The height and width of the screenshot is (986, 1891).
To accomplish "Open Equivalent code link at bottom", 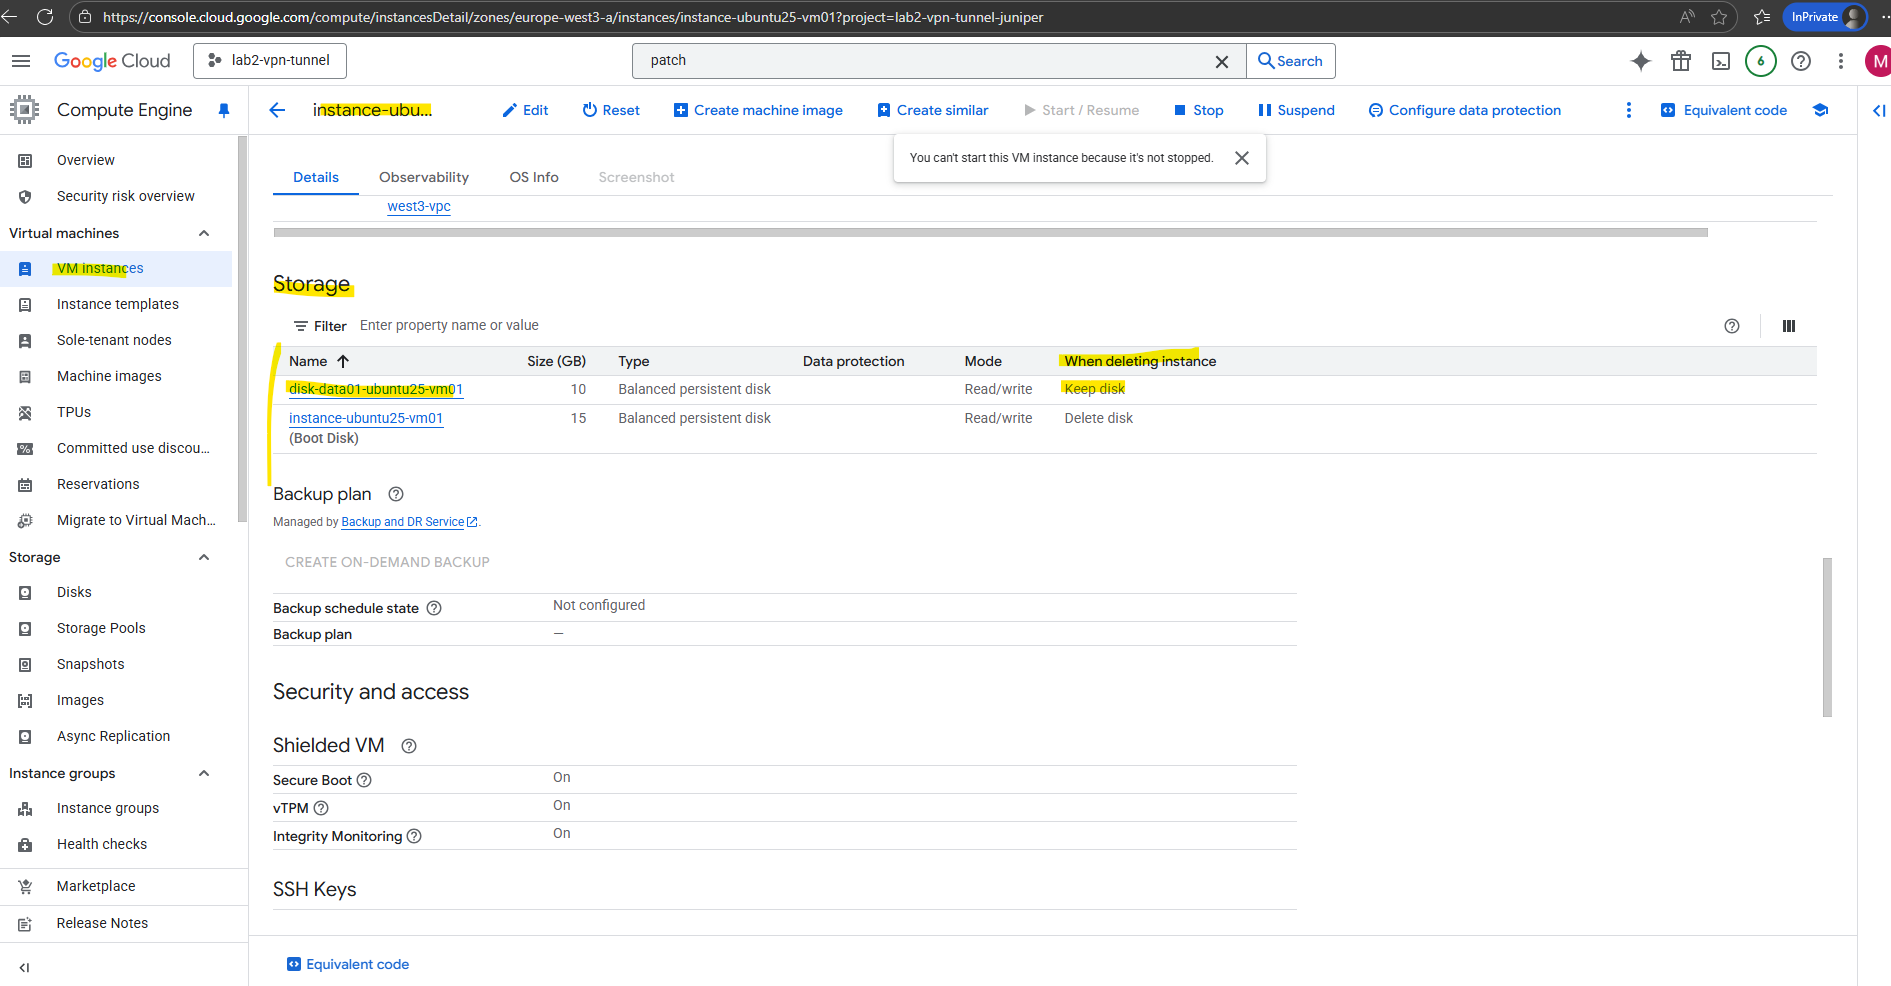I will (348, 964).
